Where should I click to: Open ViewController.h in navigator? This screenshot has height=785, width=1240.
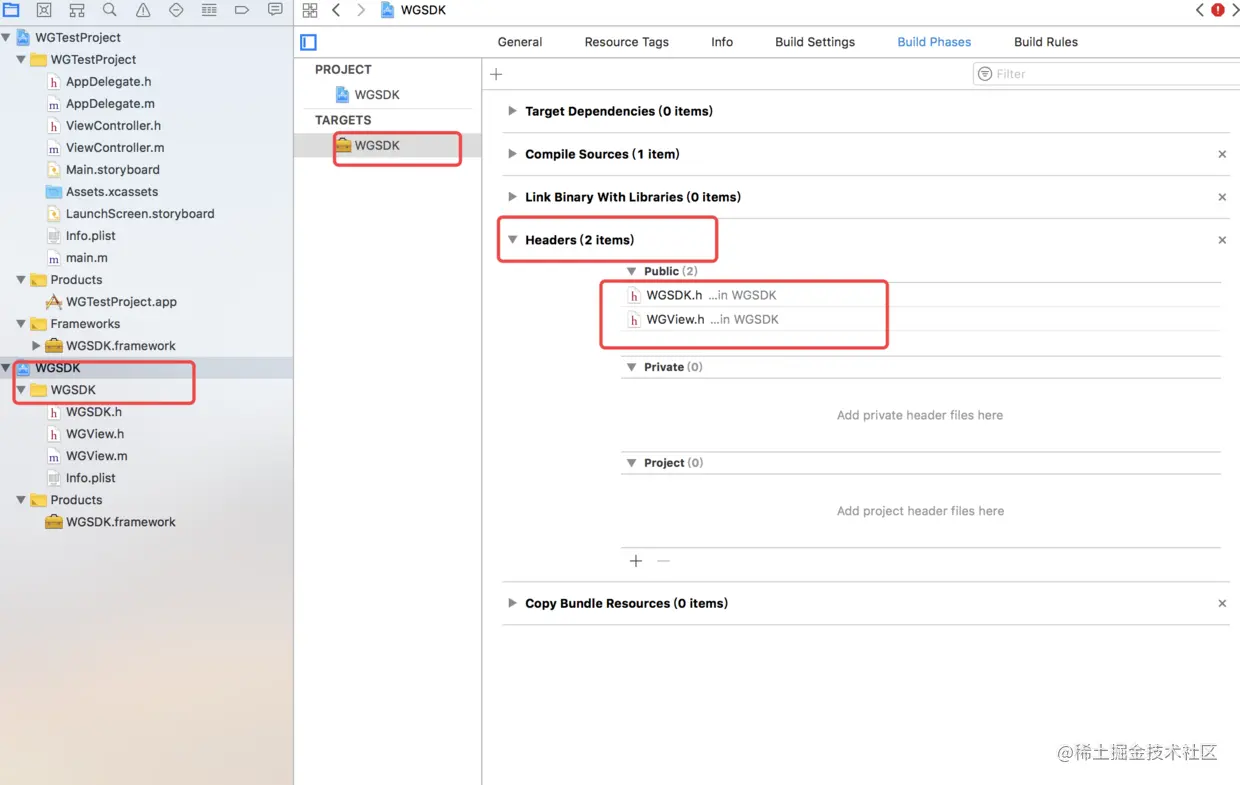113,126
